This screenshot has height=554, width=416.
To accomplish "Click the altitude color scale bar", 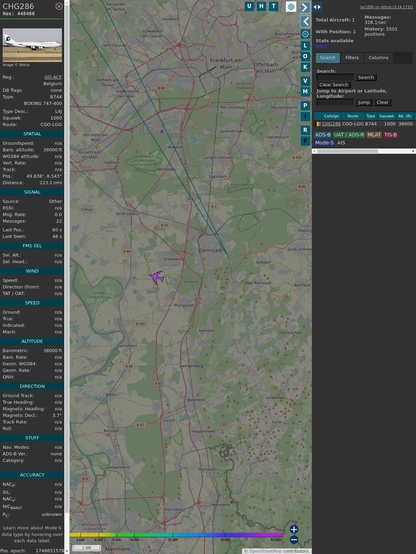I will [x=176, y=535].
